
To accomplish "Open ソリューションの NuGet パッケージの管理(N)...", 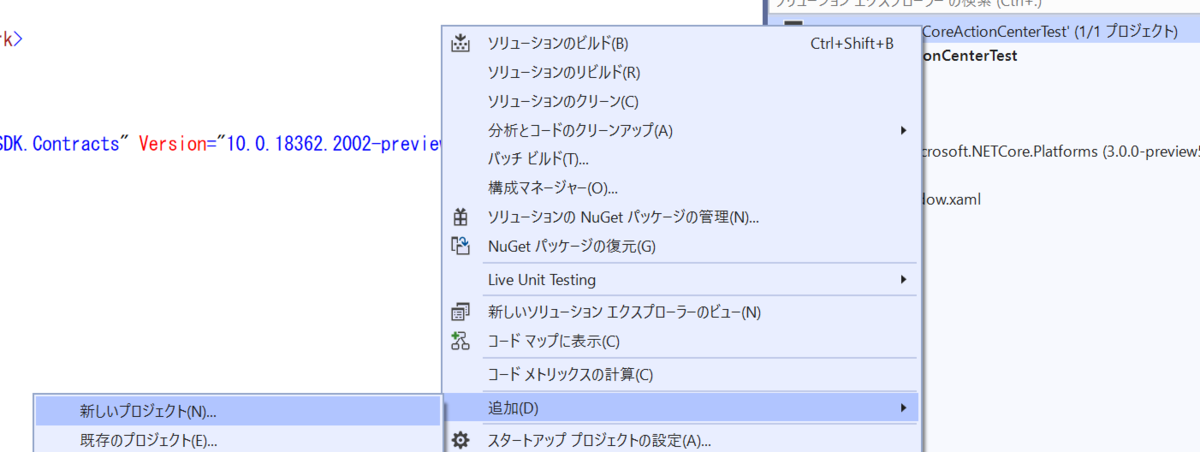I will coord(680,216).
